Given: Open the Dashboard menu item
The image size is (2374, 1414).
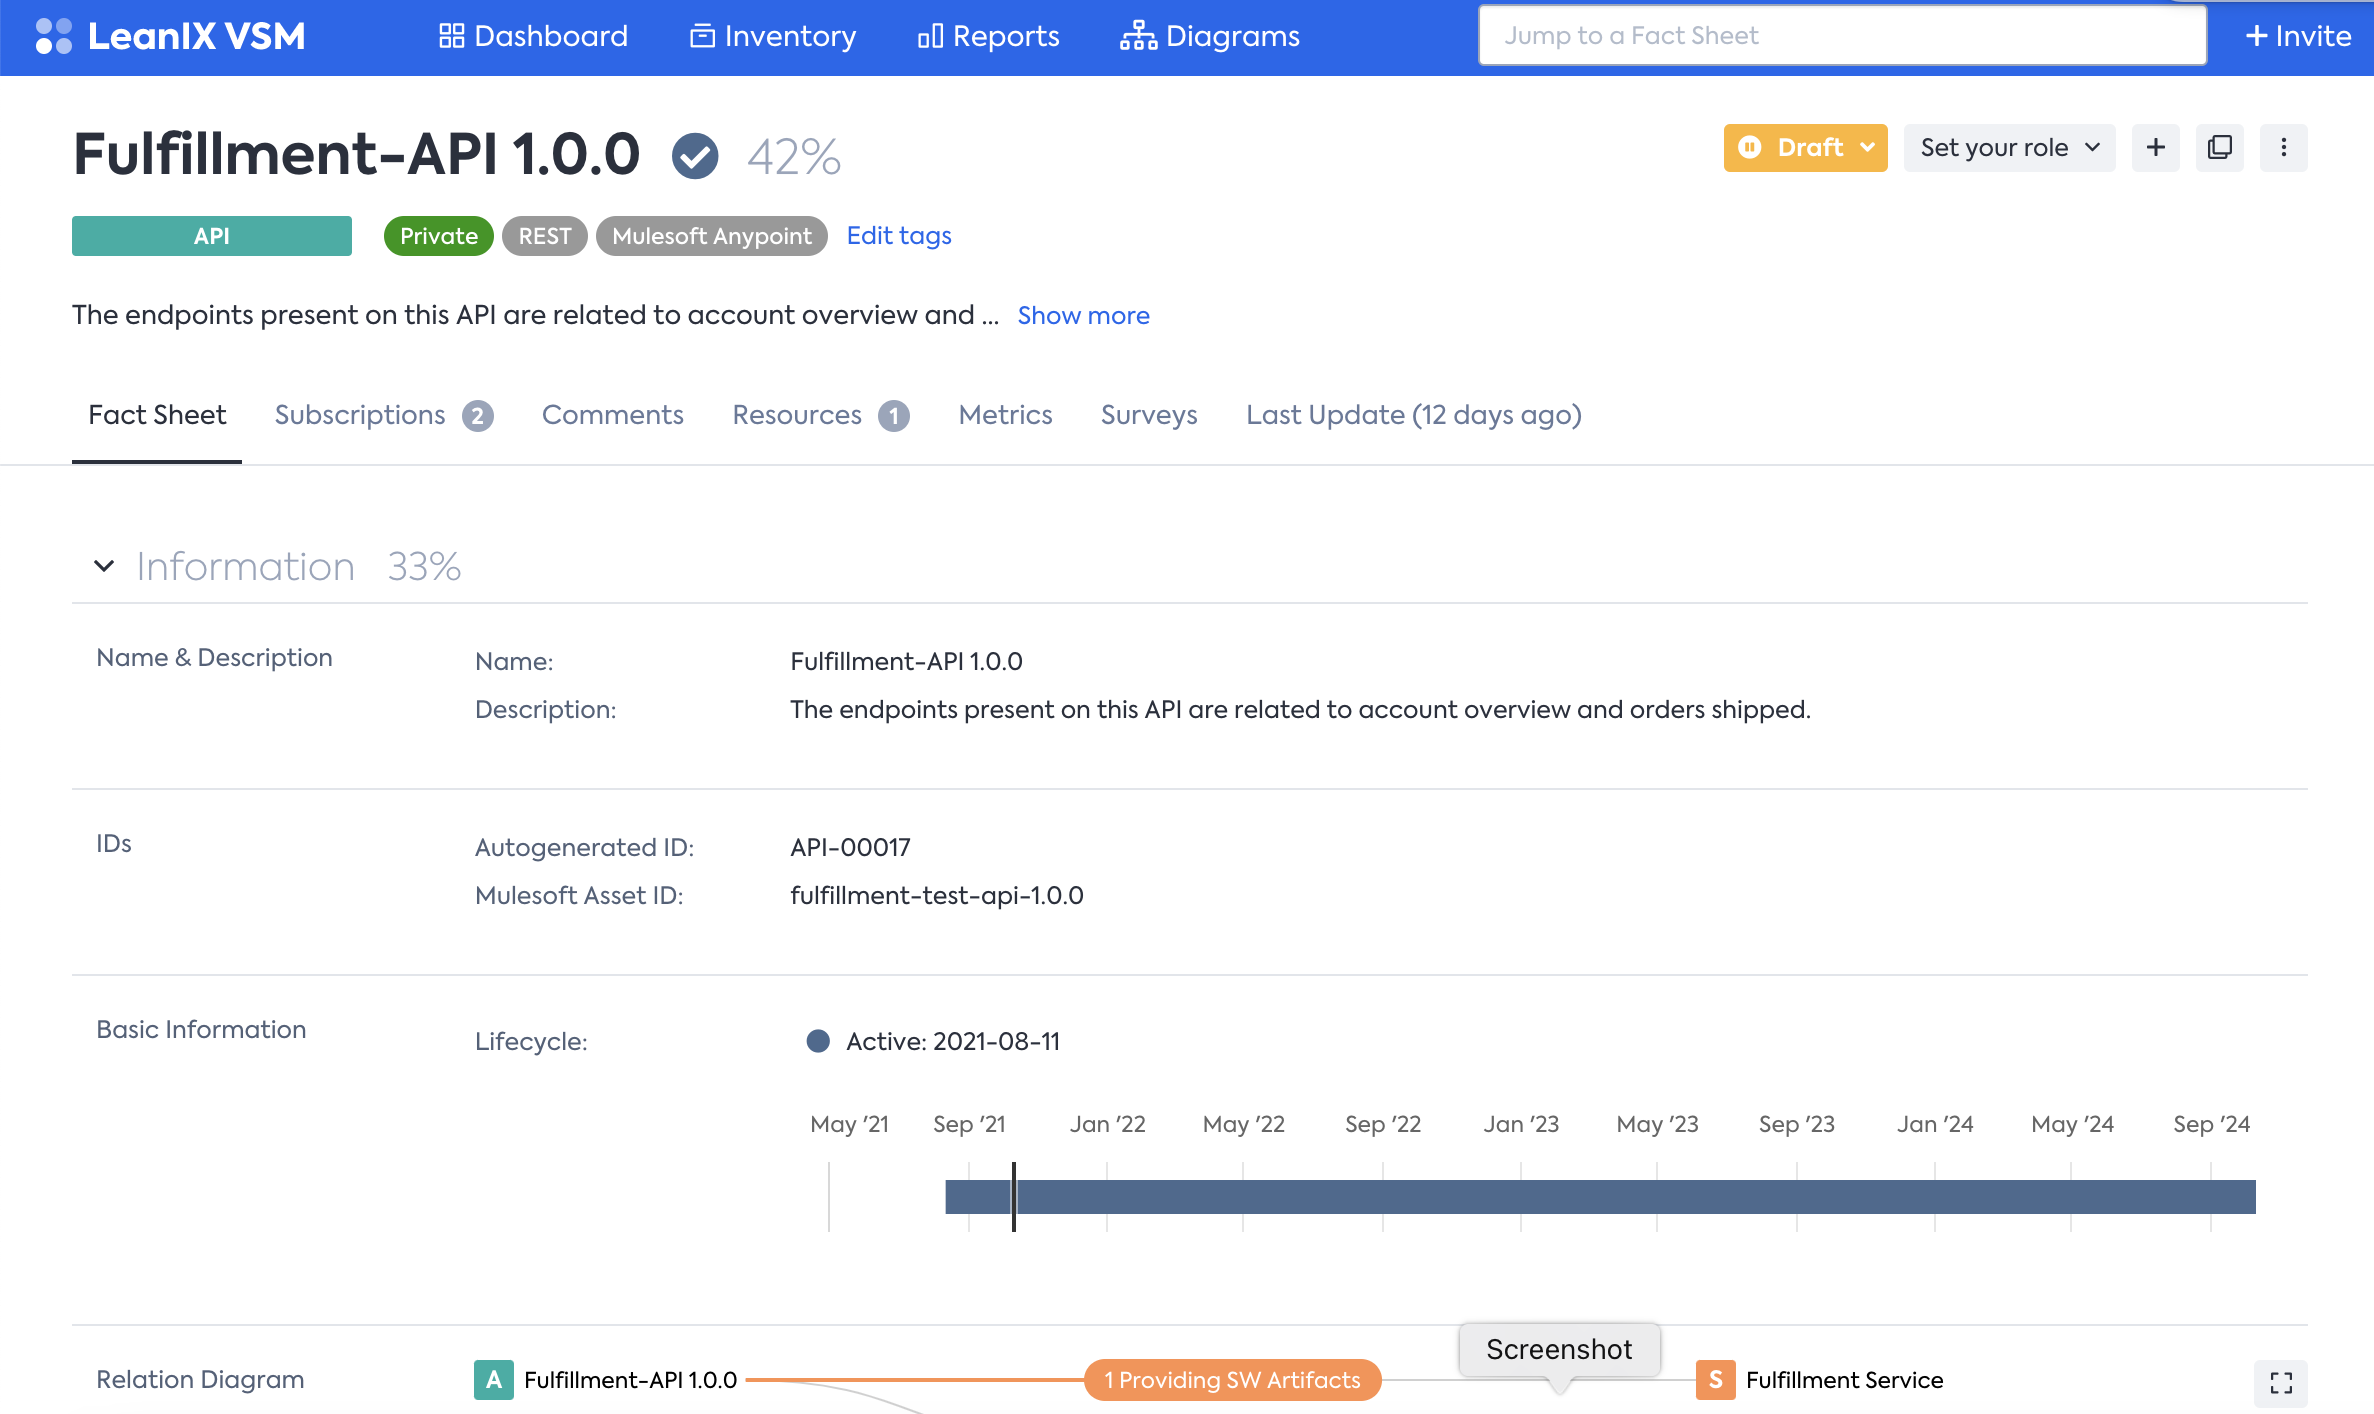Looking at the screenshot, I should pos(533,36).
